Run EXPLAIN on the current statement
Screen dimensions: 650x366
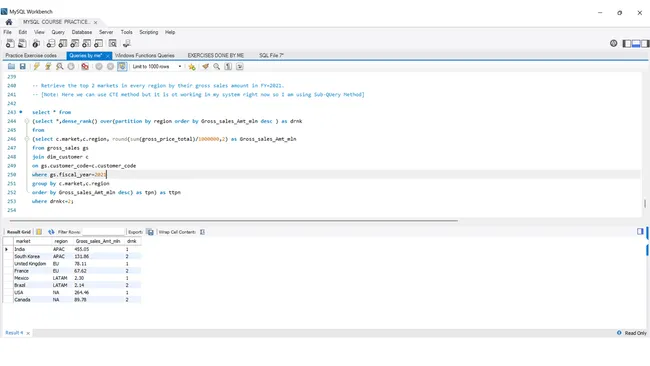tap(60, 66)
